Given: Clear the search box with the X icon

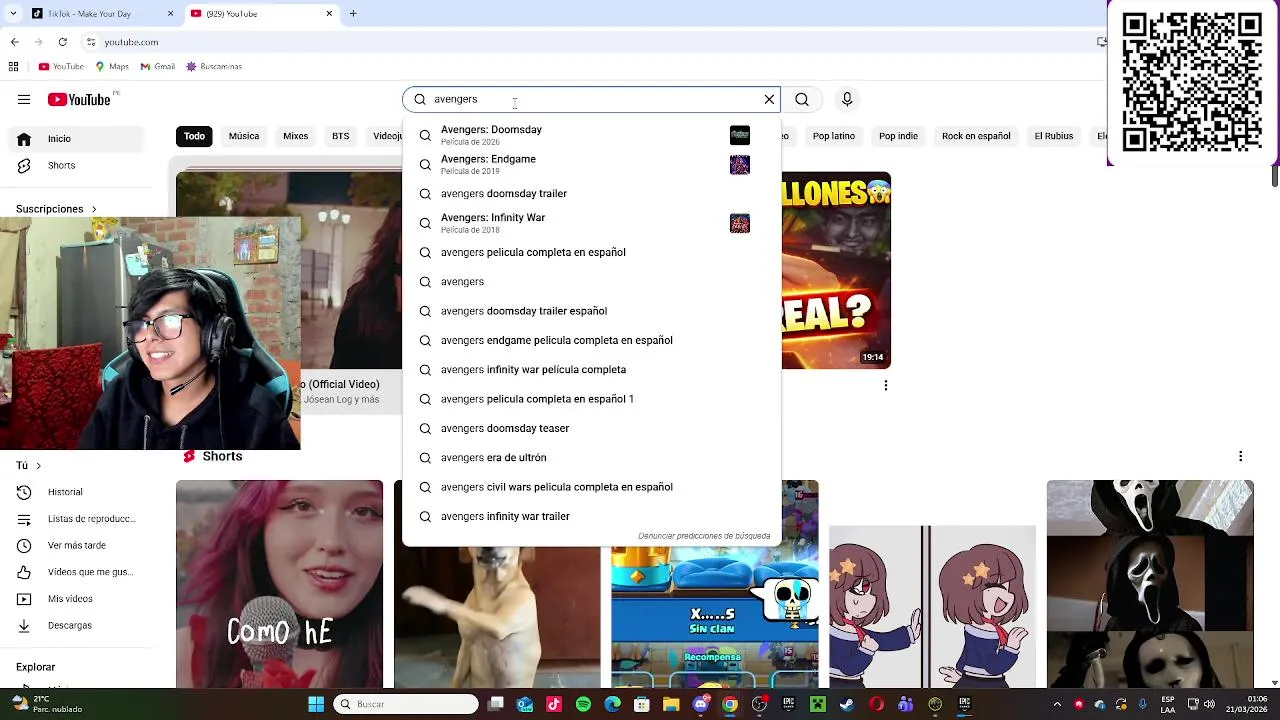Looking at the screenshot, I should tap(769, 99).
